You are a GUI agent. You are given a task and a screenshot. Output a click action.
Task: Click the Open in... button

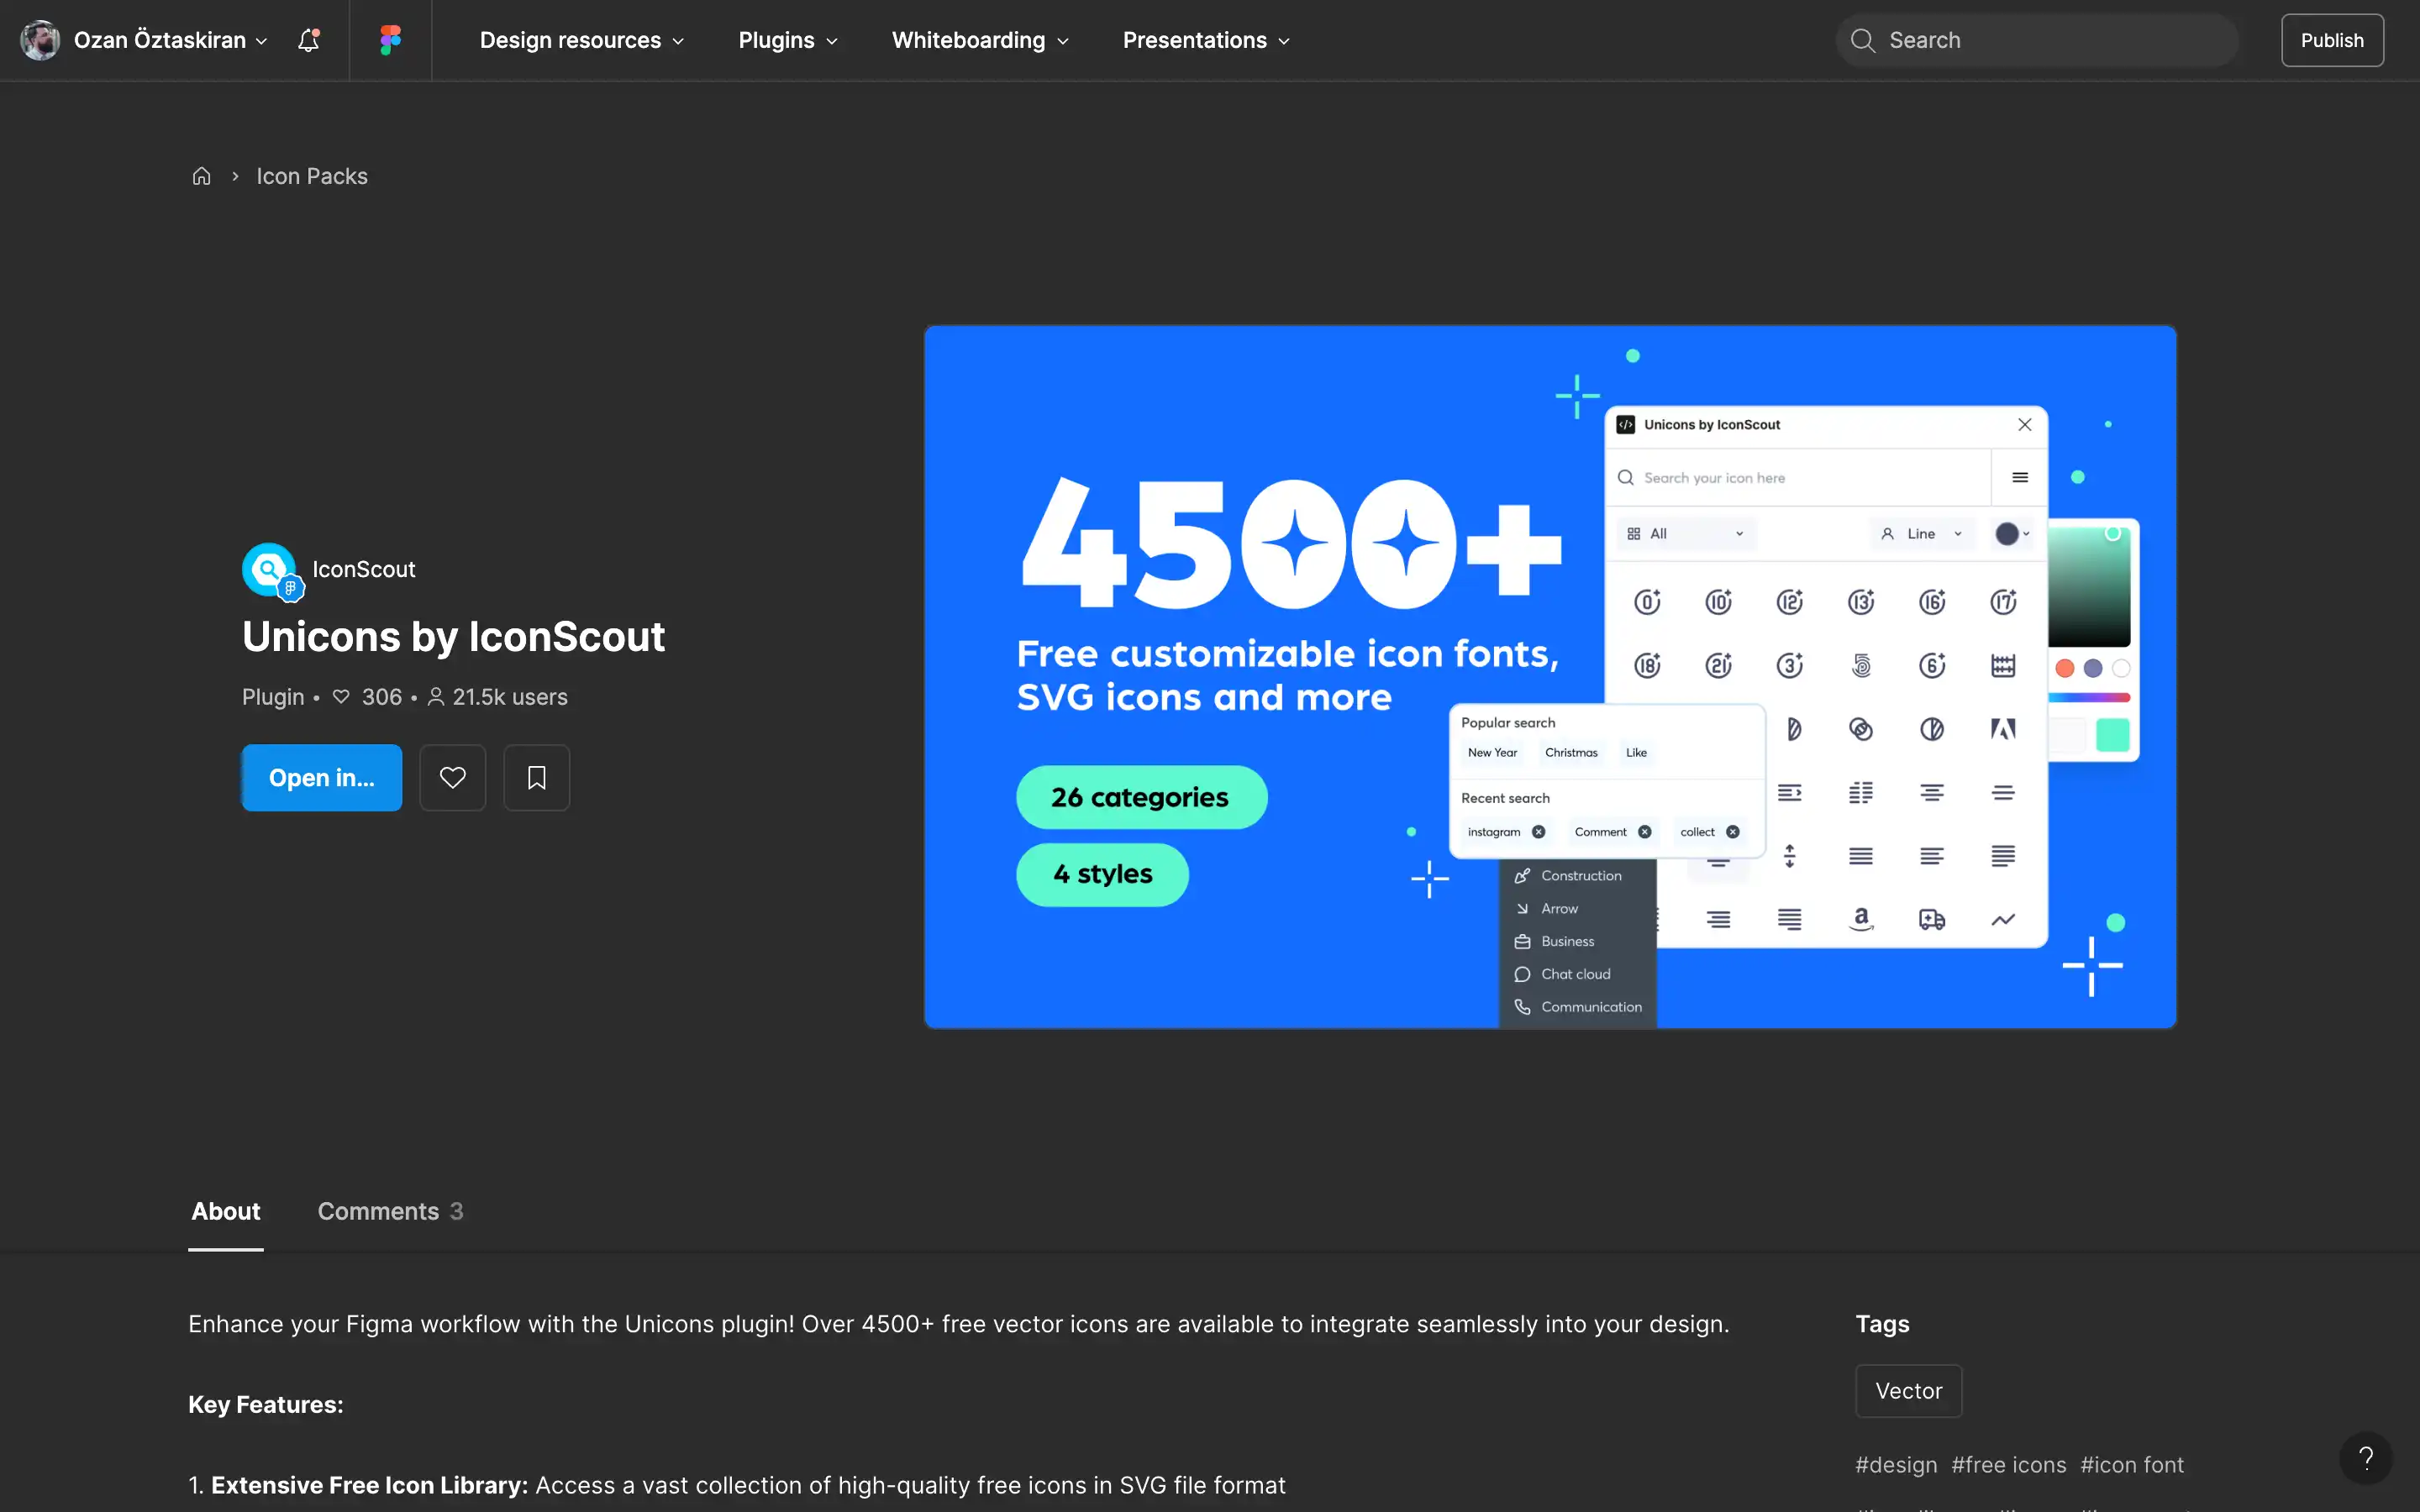pos(322,777)
